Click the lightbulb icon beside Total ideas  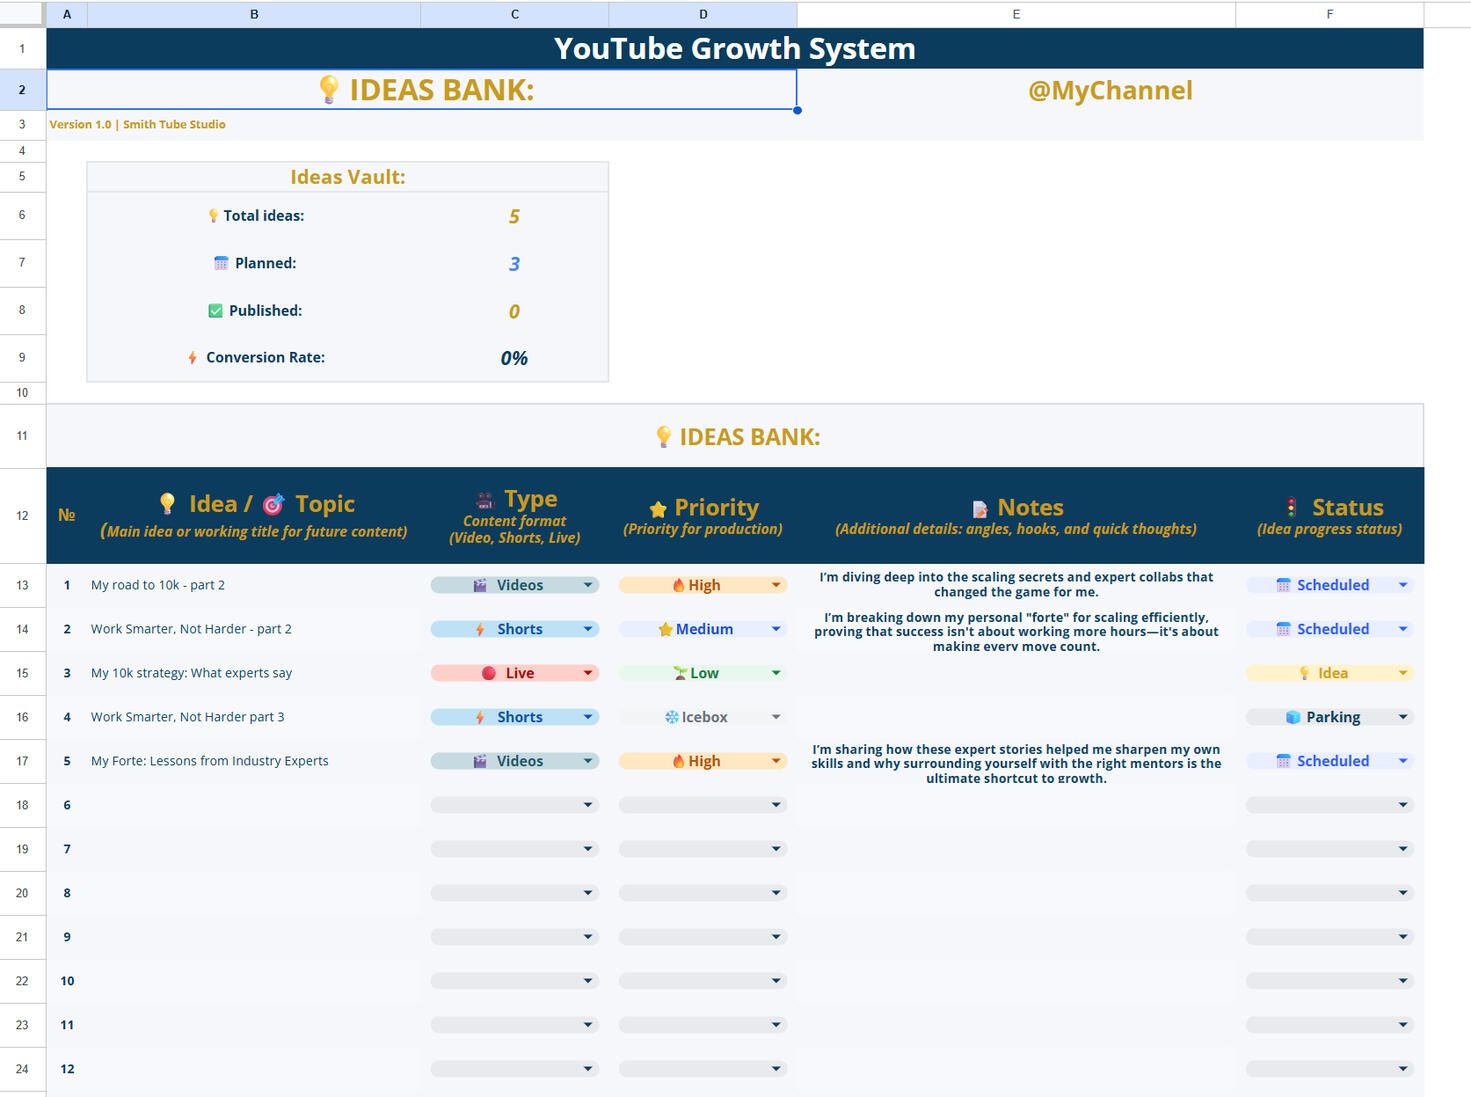tap(213, 216)
